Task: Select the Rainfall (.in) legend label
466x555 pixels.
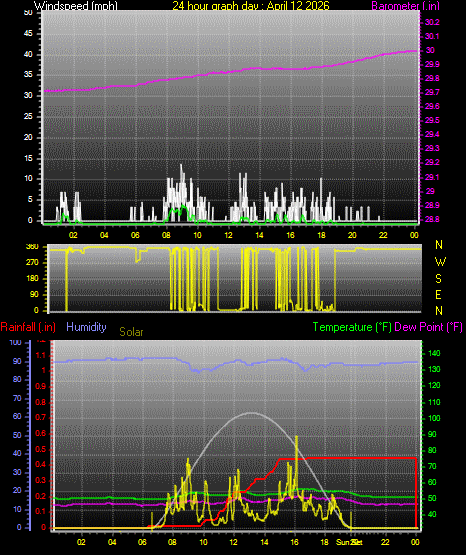Action: [x=28, y=327]
